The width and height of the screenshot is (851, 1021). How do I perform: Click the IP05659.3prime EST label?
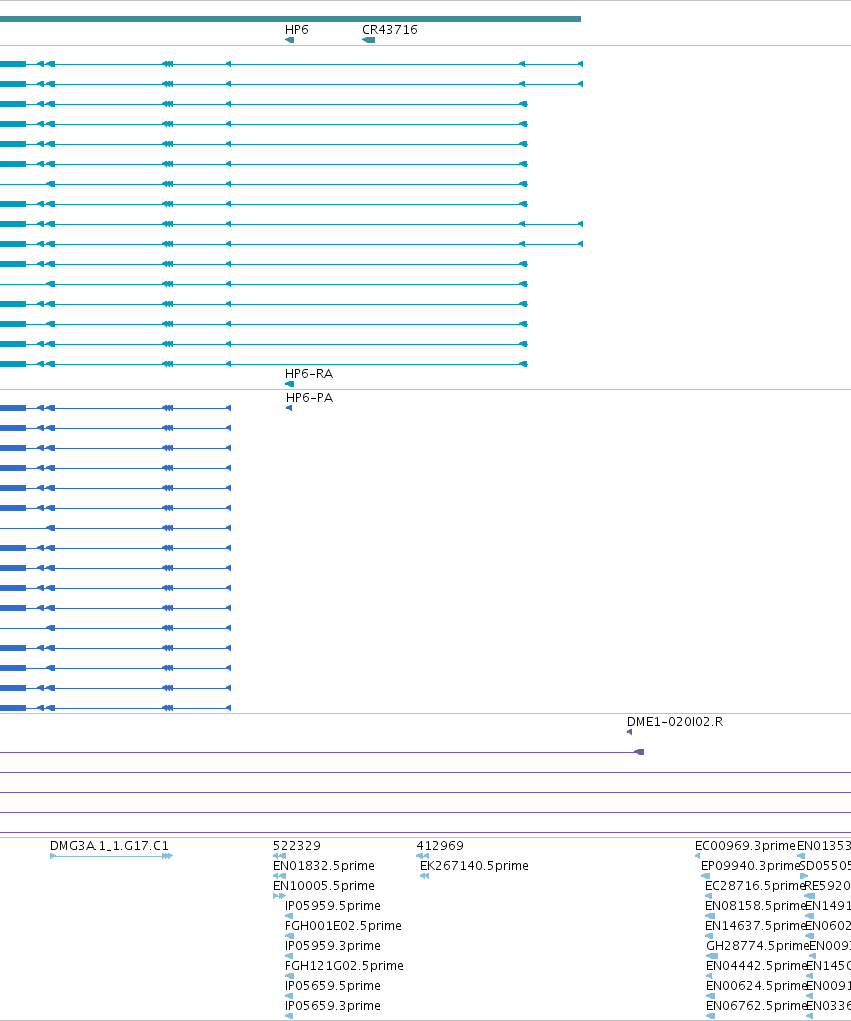tap(333, 1005)
